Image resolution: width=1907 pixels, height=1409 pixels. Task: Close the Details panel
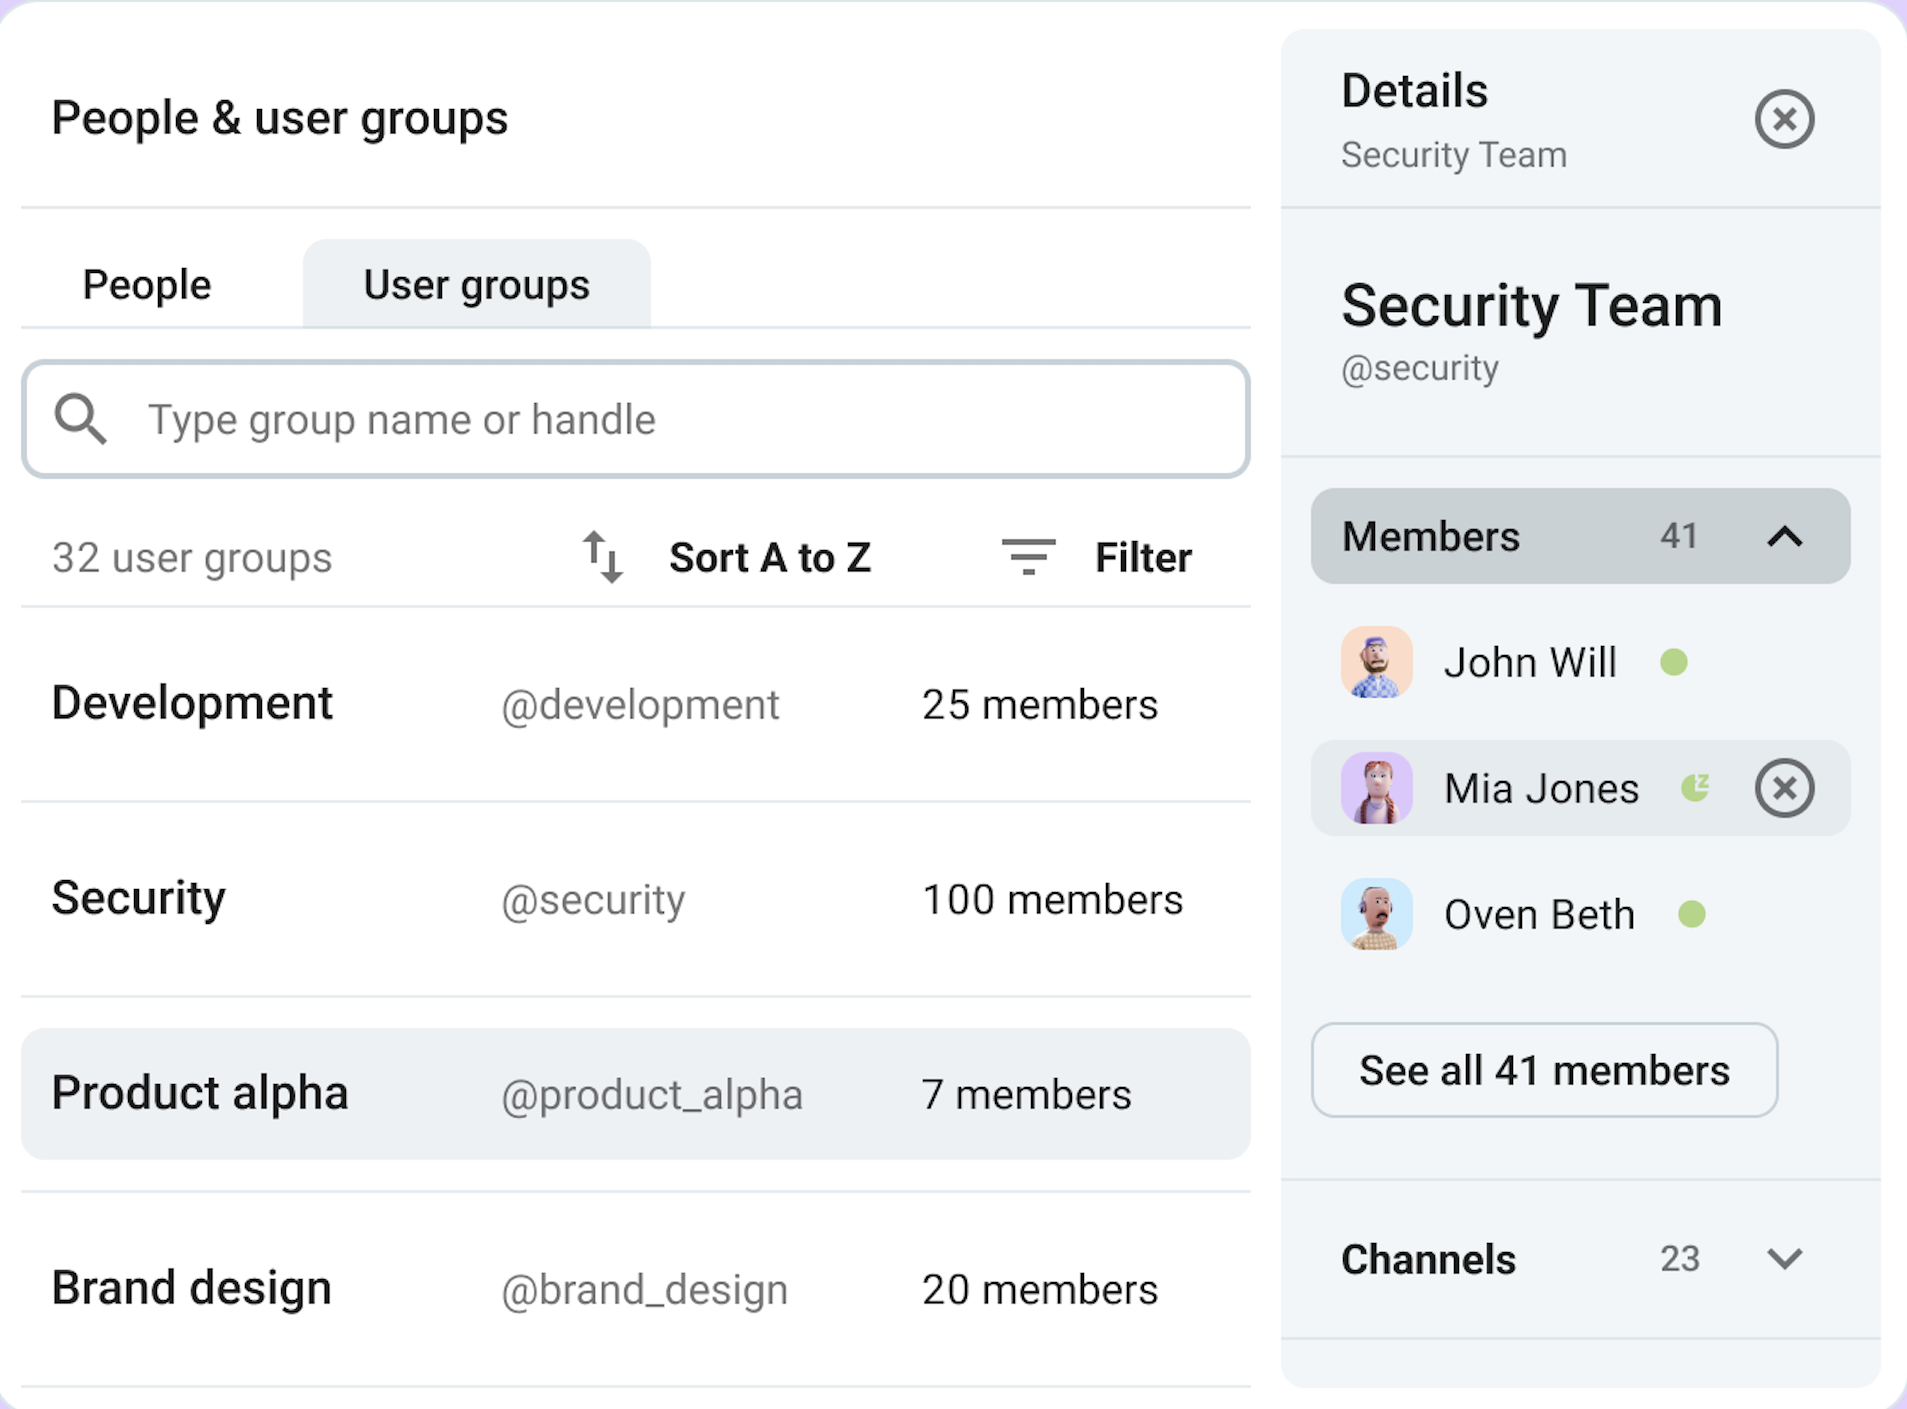tap(1783, 119)
